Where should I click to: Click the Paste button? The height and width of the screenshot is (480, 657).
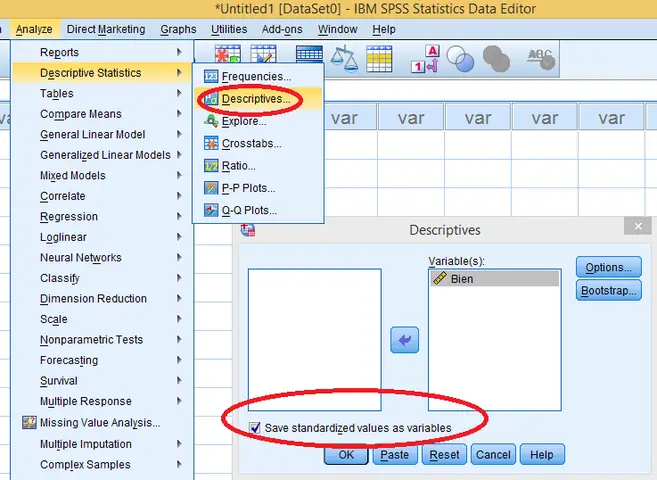395,454
